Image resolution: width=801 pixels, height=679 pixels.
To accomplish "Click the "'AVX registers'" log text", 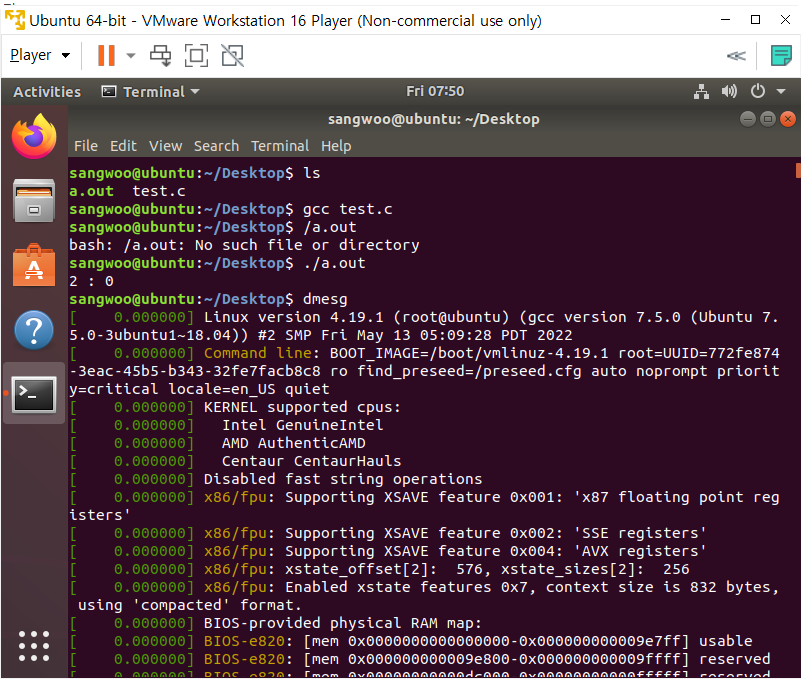I will [x=640, y=551].
